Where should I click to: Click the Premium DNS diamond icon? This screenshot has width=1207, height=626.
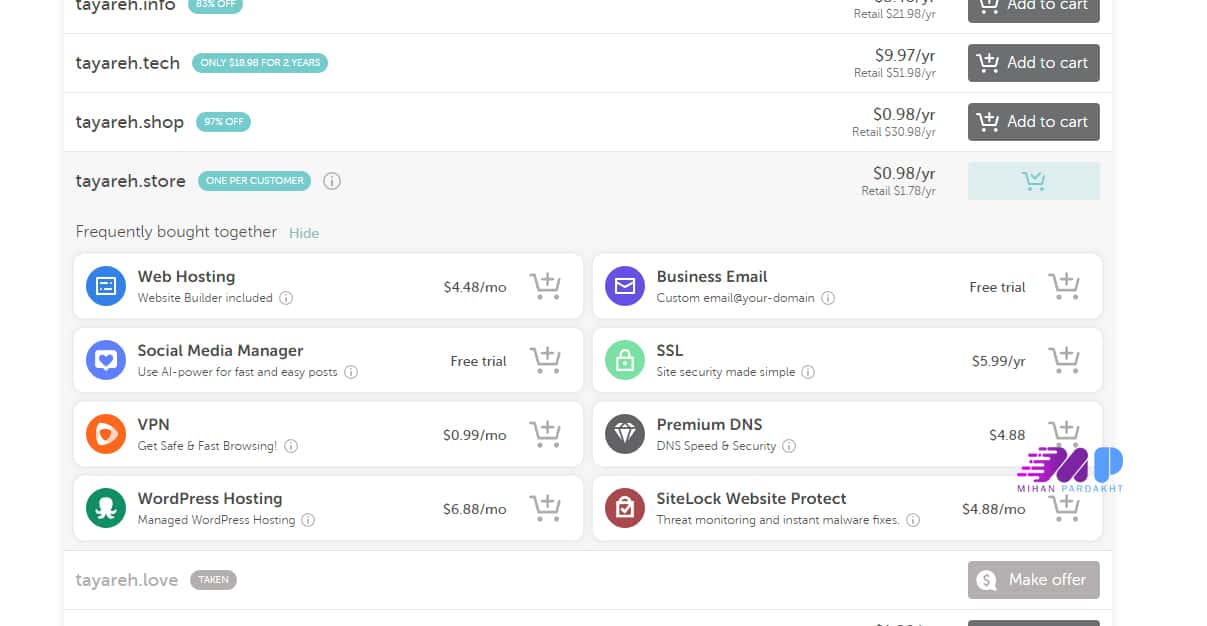[x=625, y=434]
